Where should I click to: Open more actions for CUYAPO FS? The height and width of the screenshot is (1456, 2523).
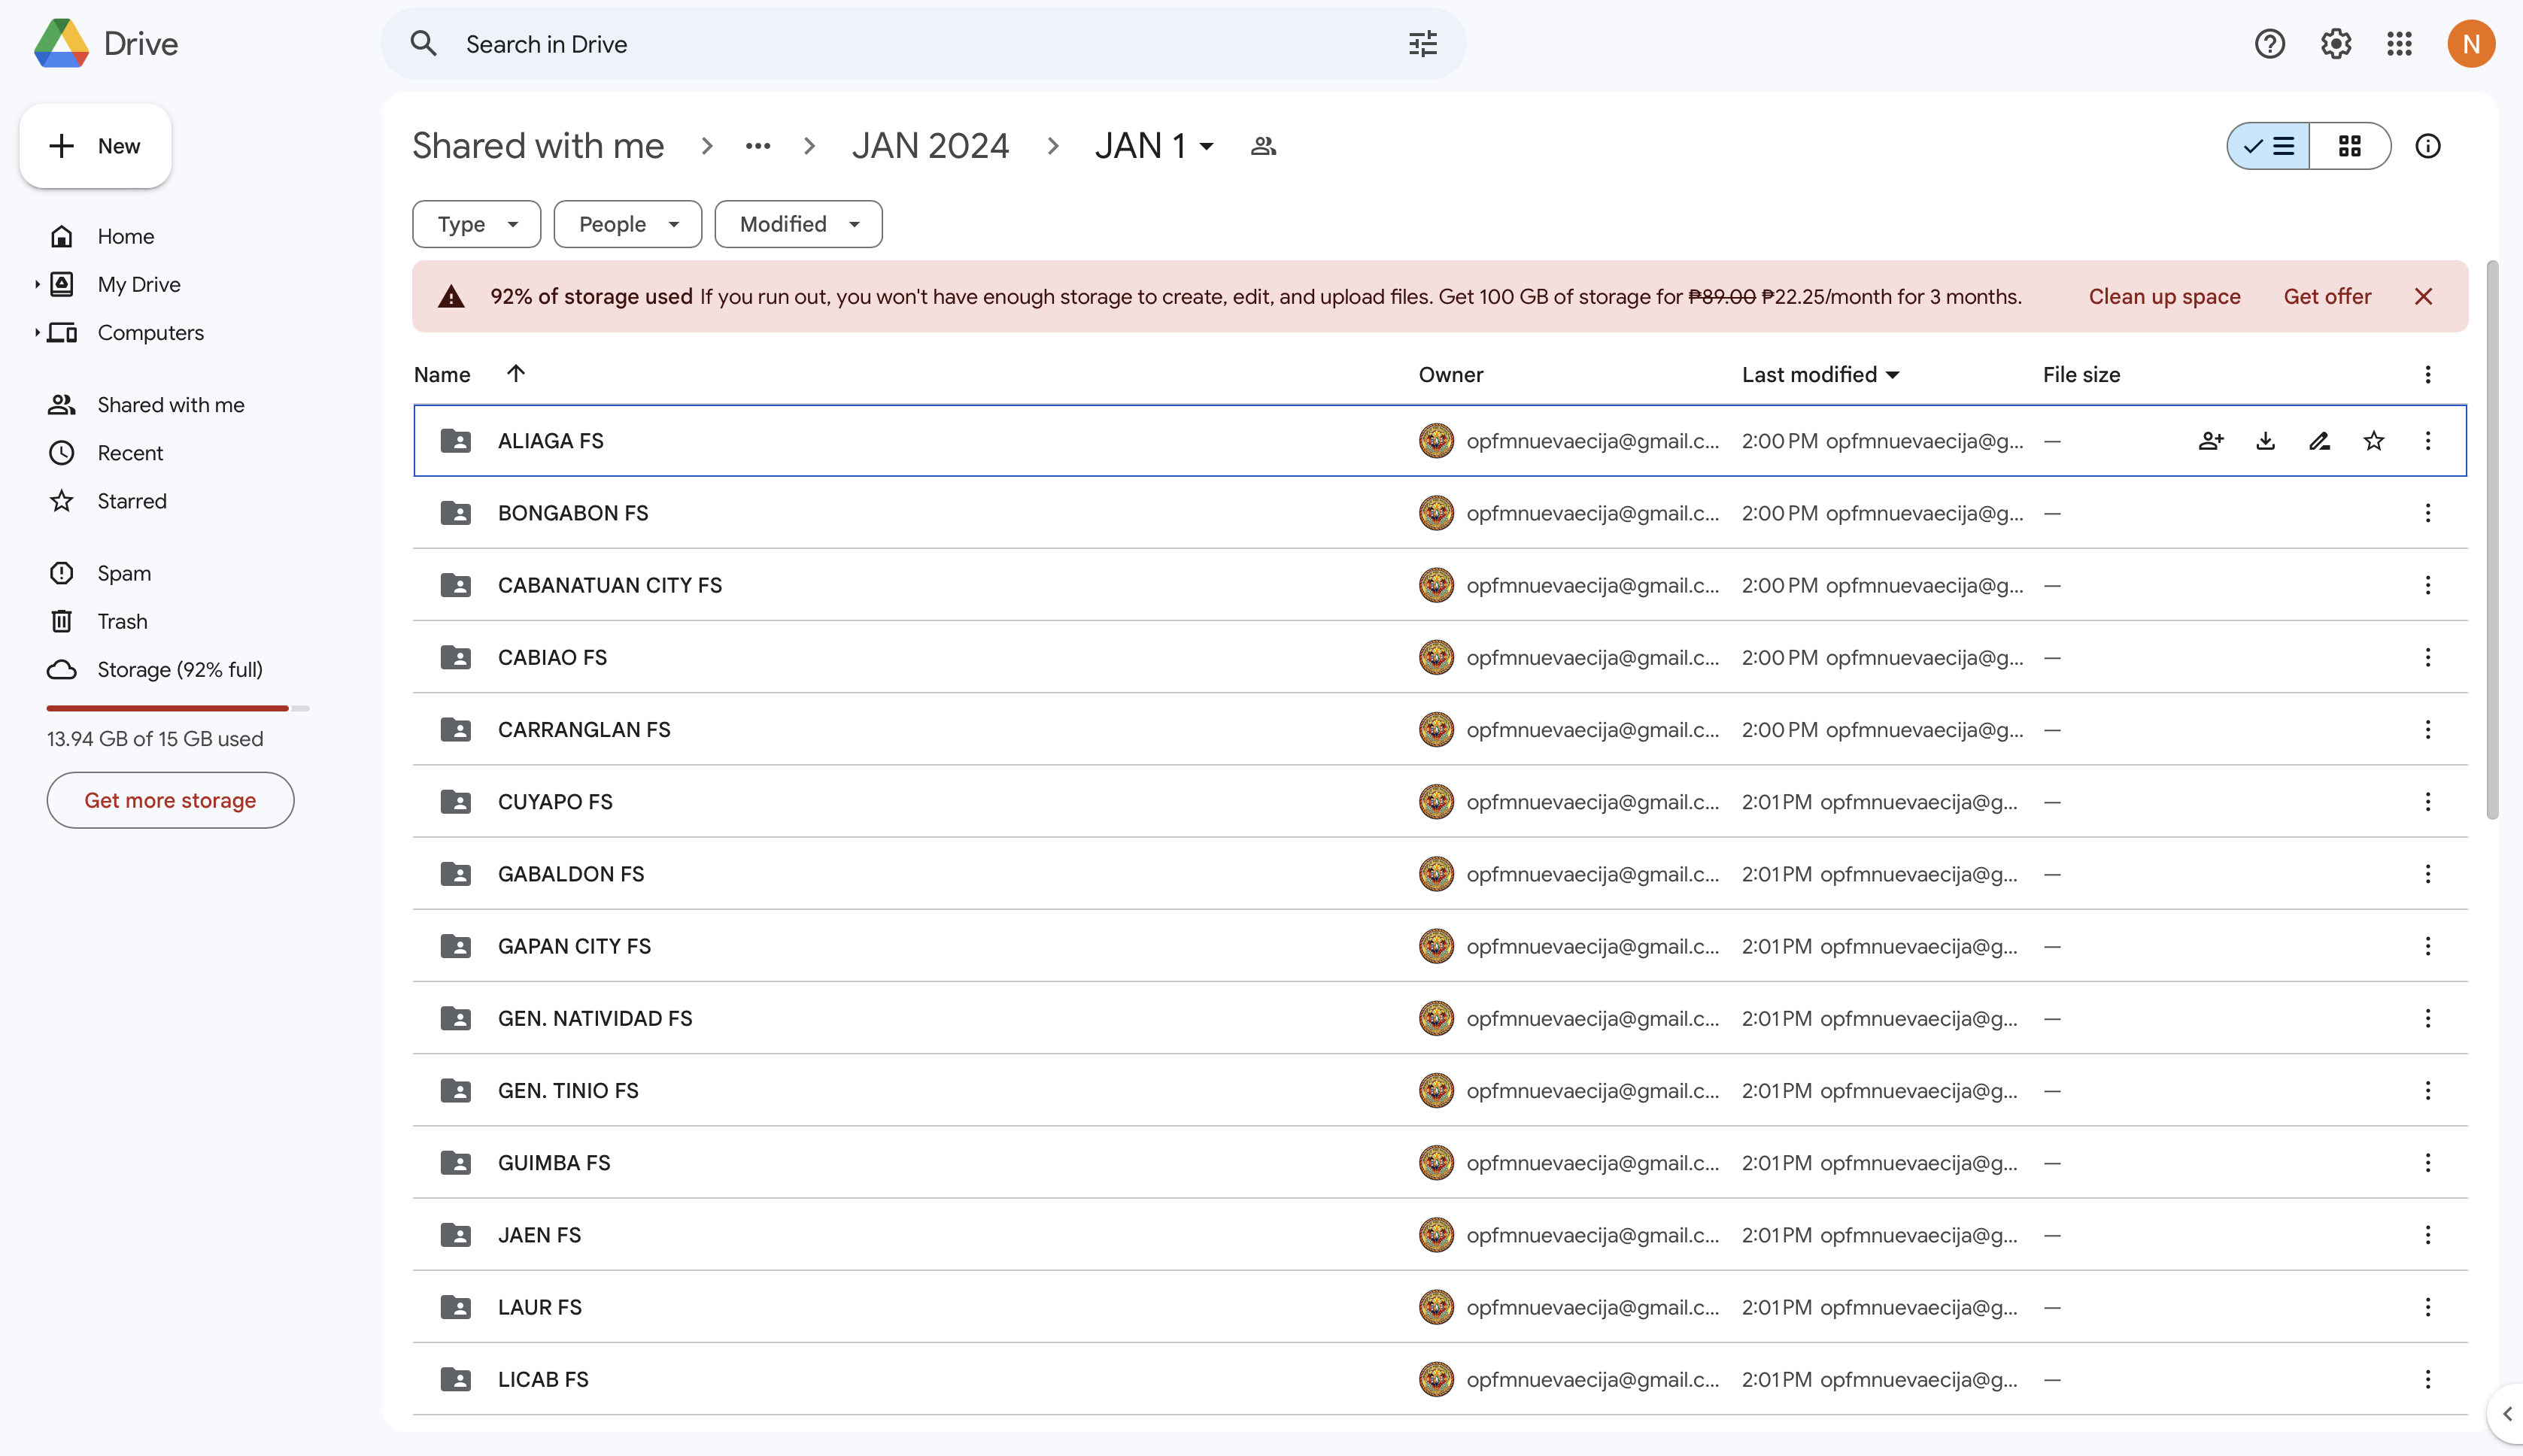pos(2427,801)
